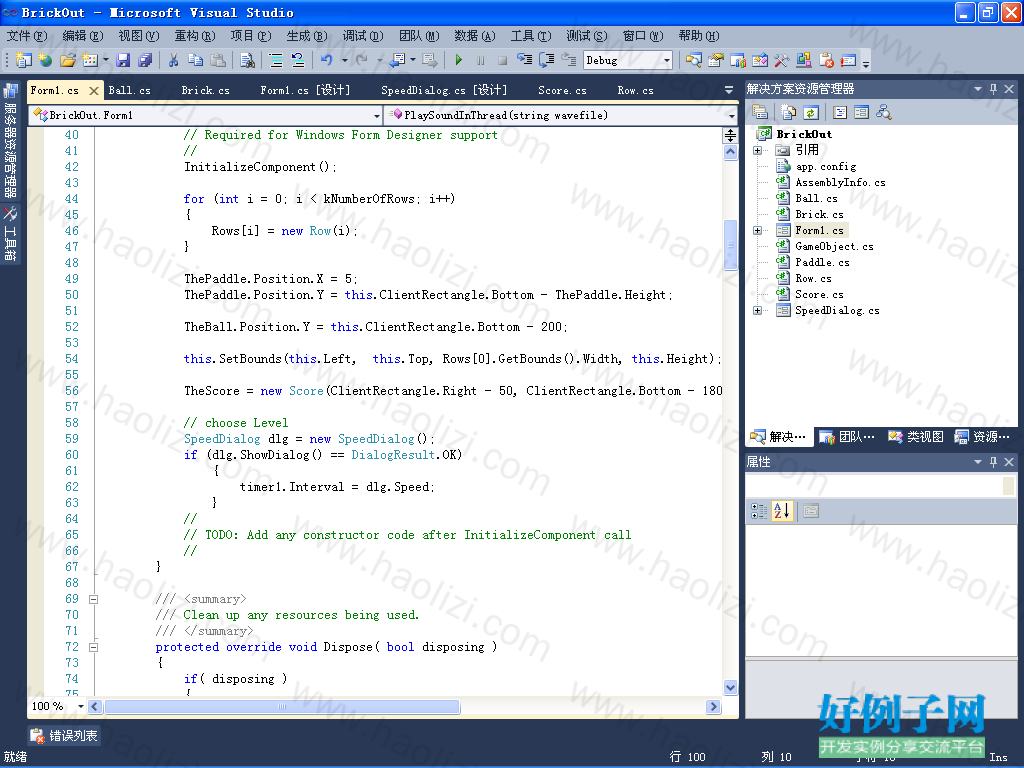This screenshot has width=1024, height=768.
Task: Open the 调试(D) menu
Action: coord(363,36)
